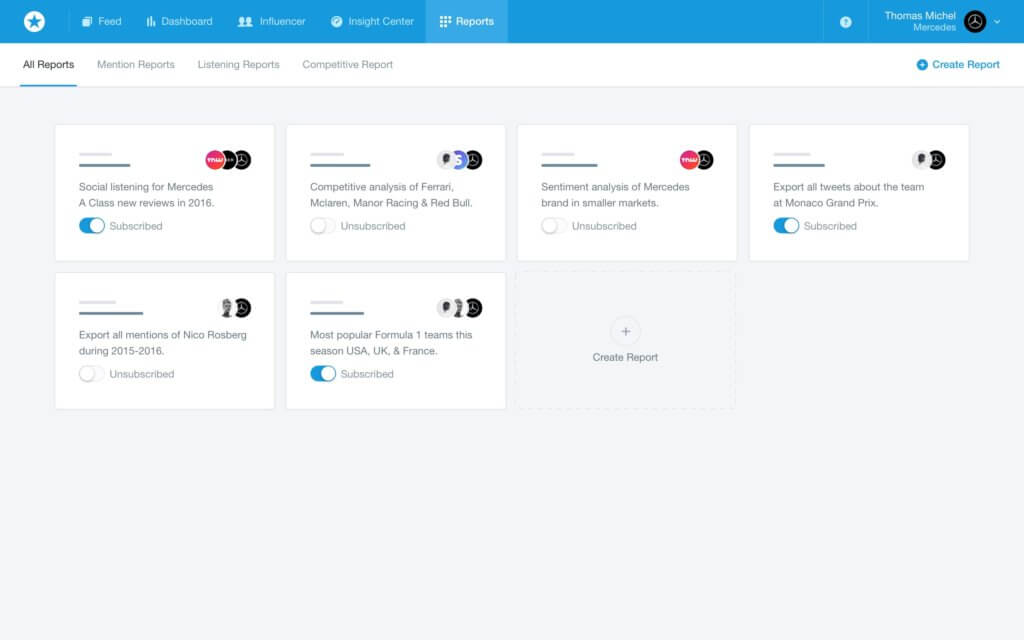
Task: Unsubscribe from Most popular Formula 1 teams report
Action: [323, 374]
